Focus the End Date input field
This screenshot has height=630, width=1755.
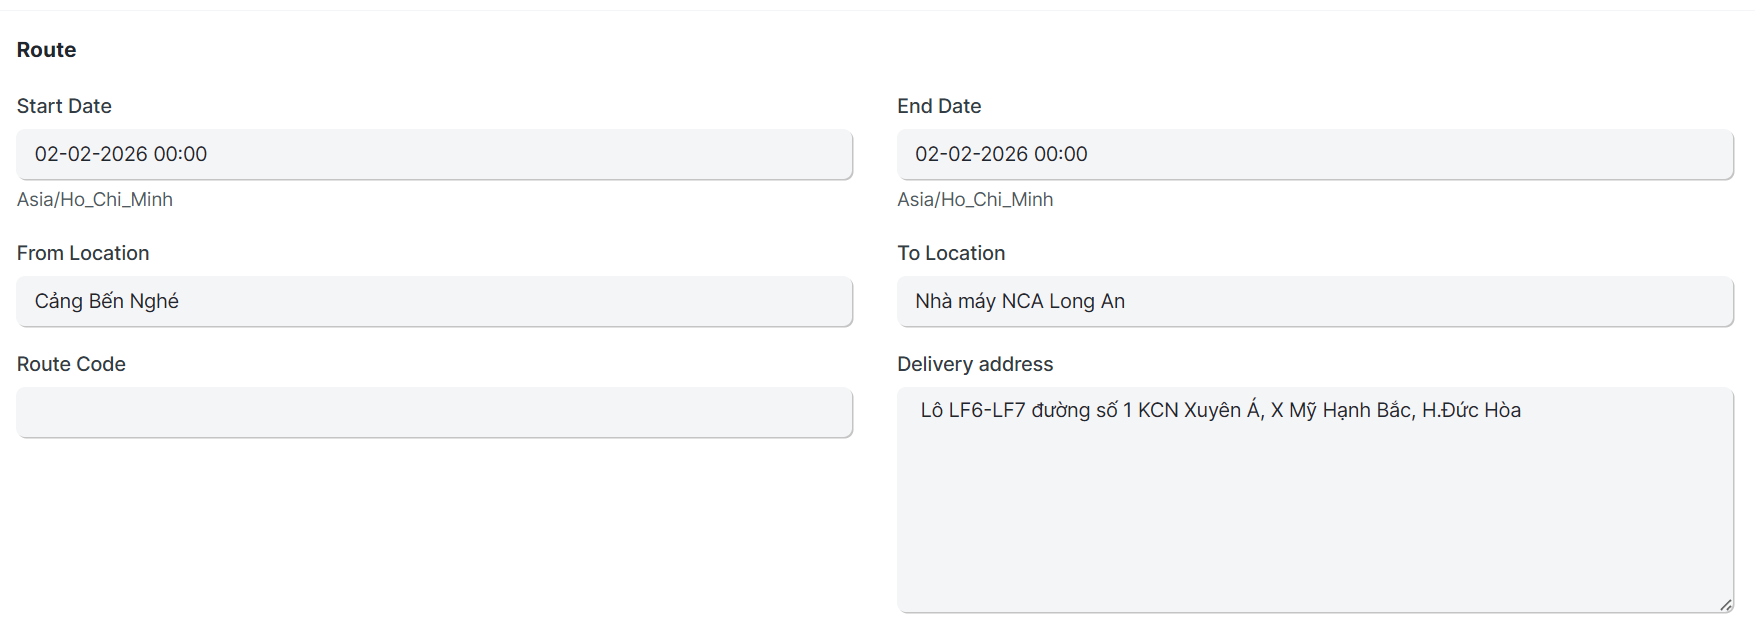tap(1314, 154)
